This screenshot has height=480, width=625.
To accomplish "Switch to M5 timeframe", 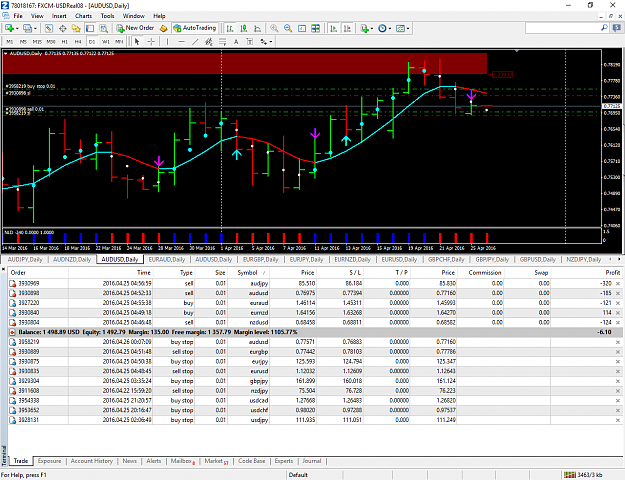I will click(x=24, y=41).
